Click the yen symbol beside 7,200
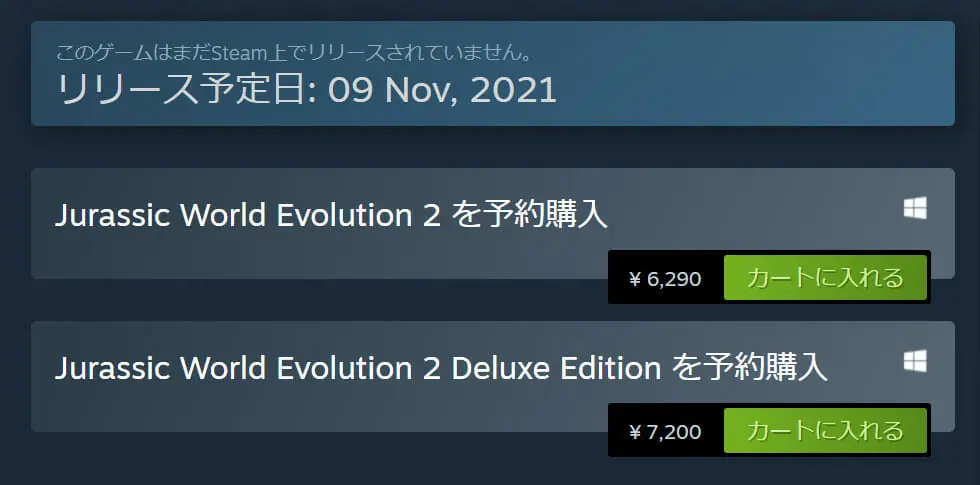The width and height of the screenshot is (980, 485). [634, 433]
